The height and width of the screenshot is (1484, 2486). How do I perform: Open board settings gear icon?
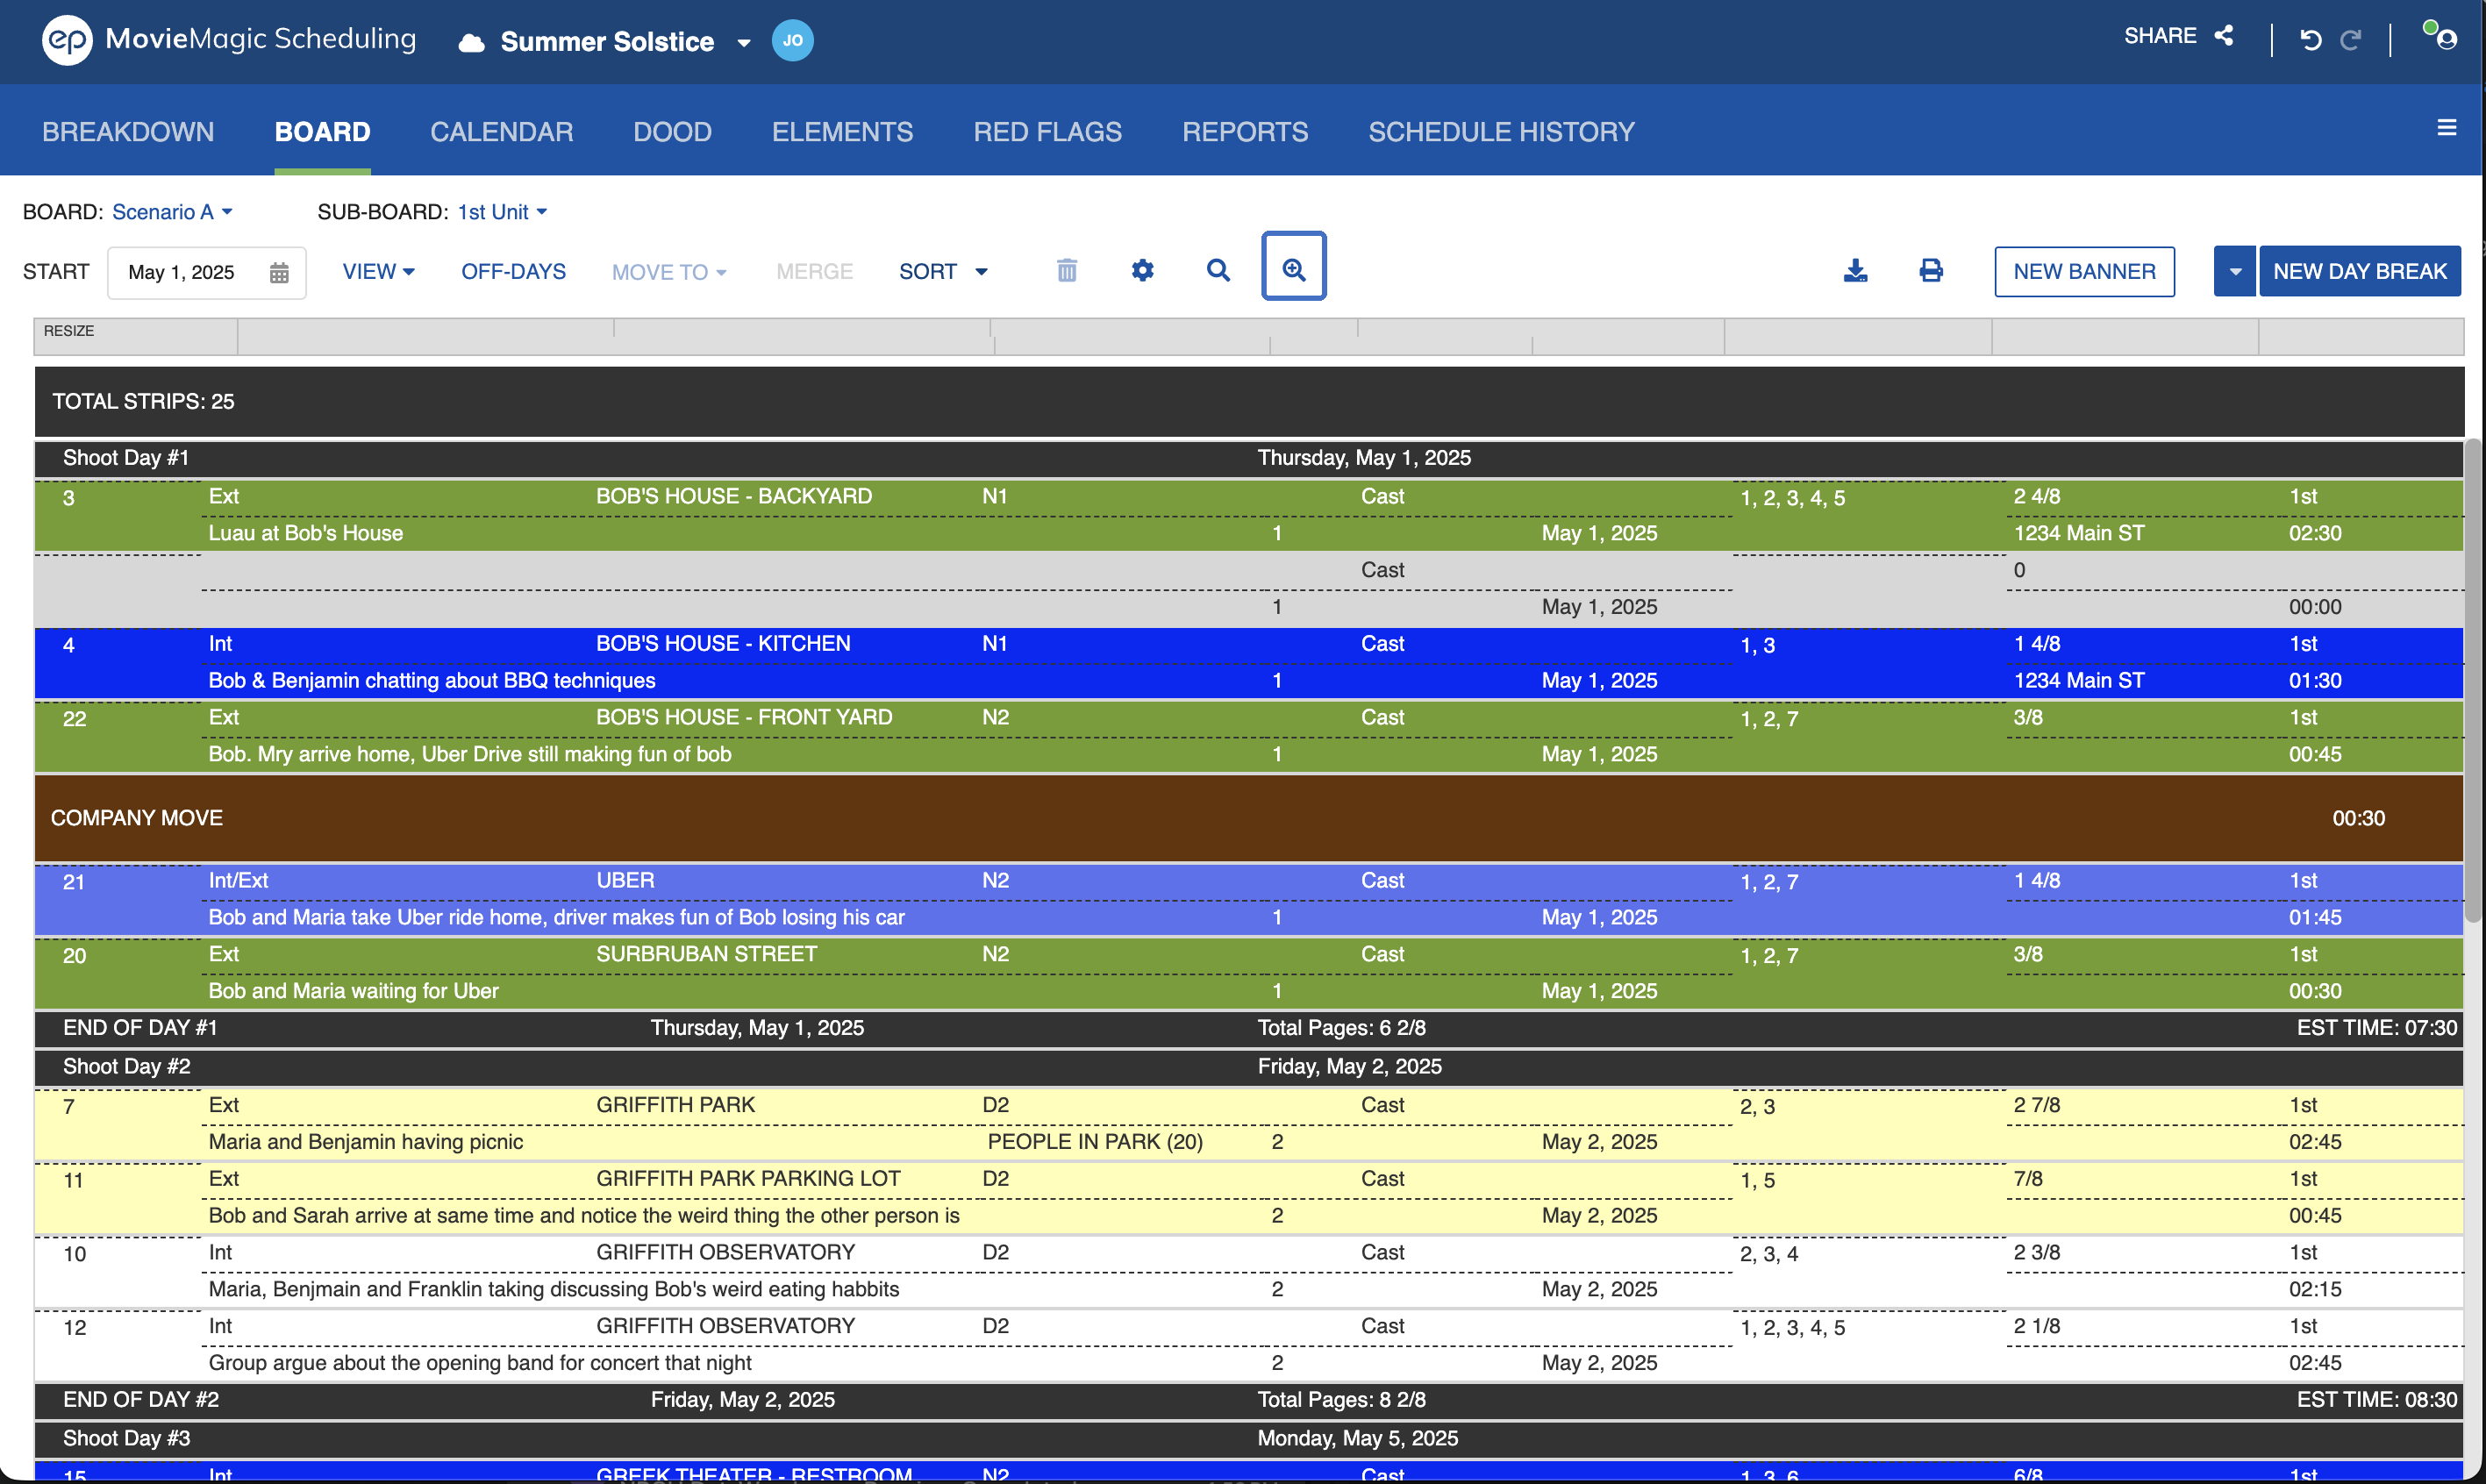point(1142,270)
